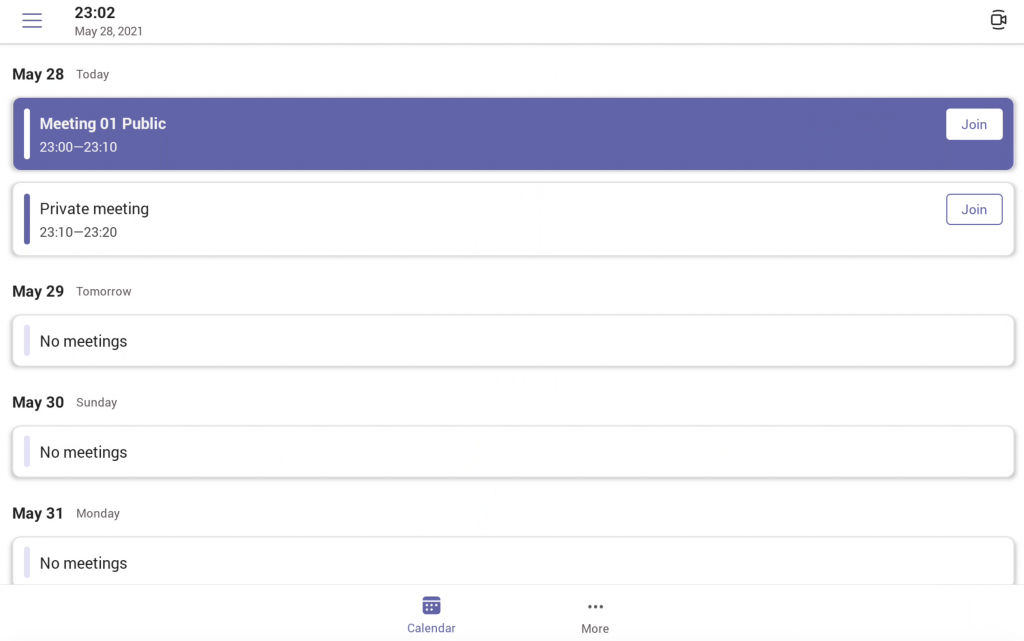
Task: Click the May 28 Today date header
Action: point(60,74)
